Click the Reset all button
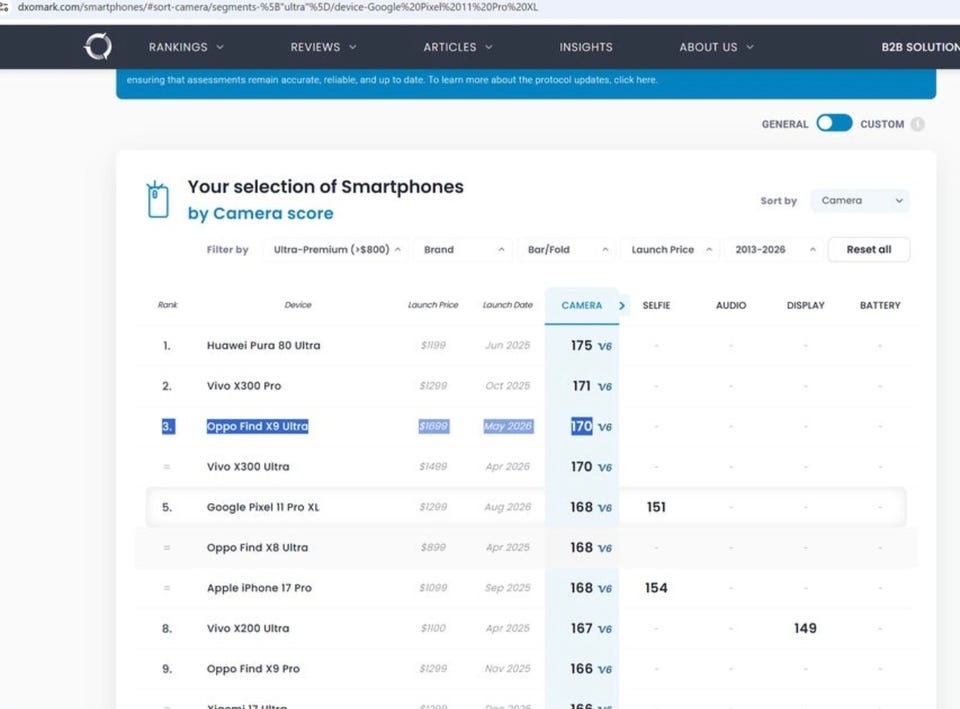This screenshot has width=960, height=709. [x=869, y=250]
